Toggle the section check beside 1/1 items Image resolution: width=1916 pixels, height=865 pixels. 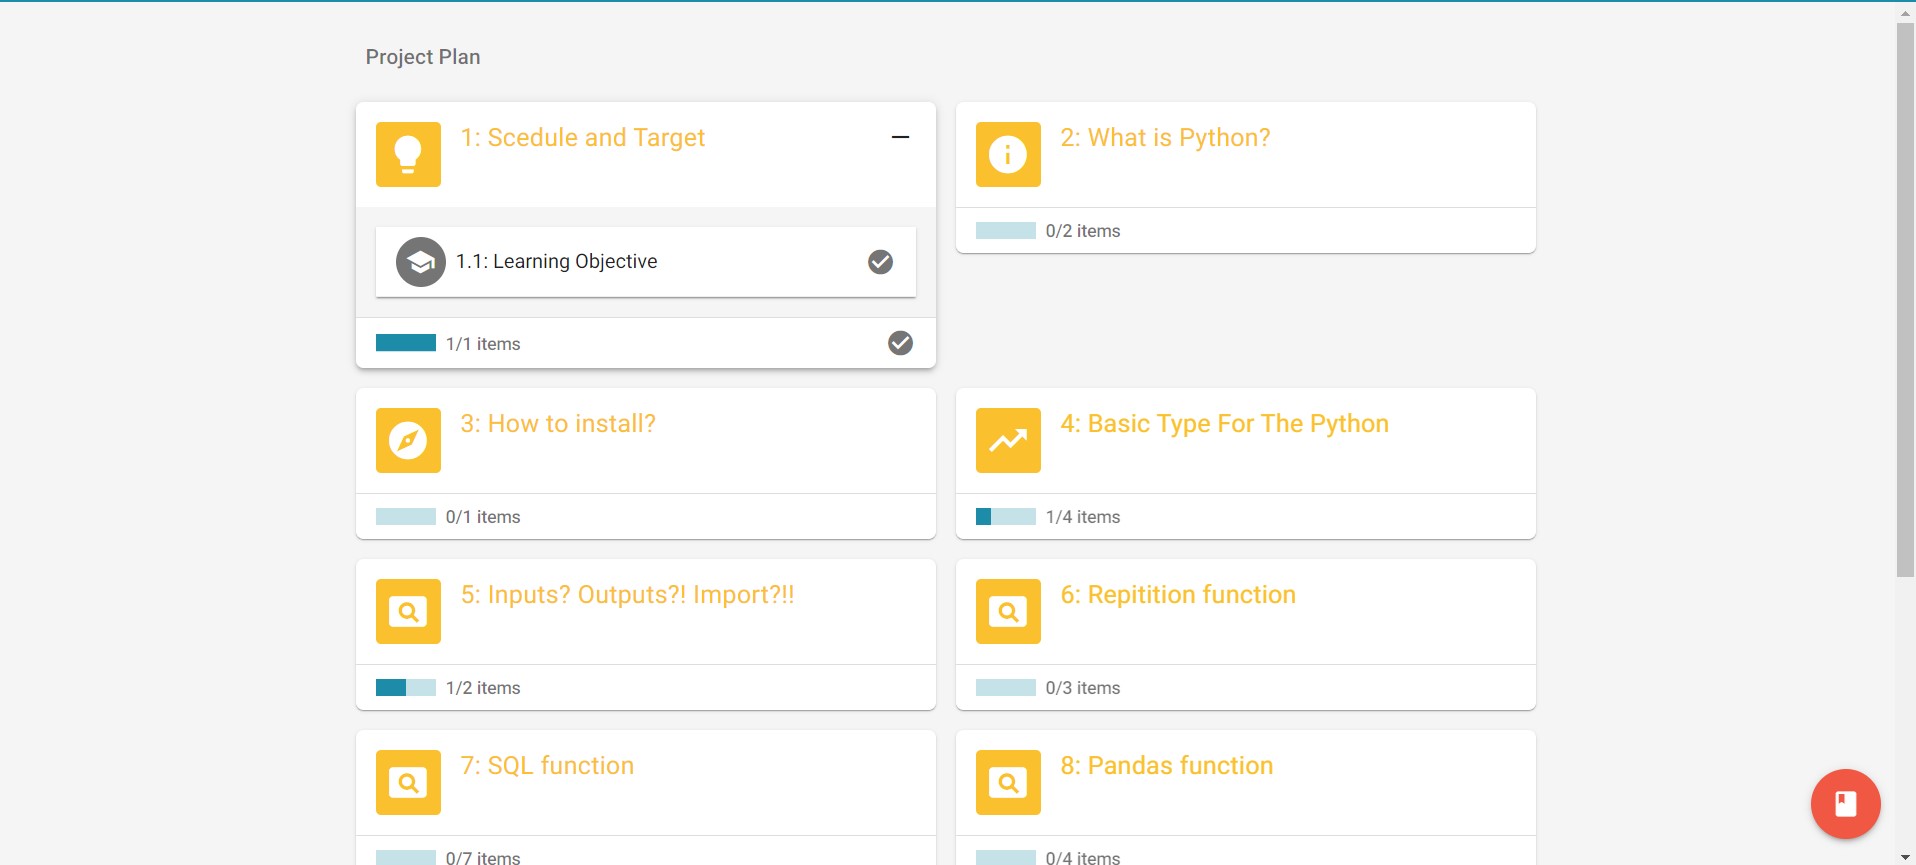pyautogui.click(x=900, y=343)
